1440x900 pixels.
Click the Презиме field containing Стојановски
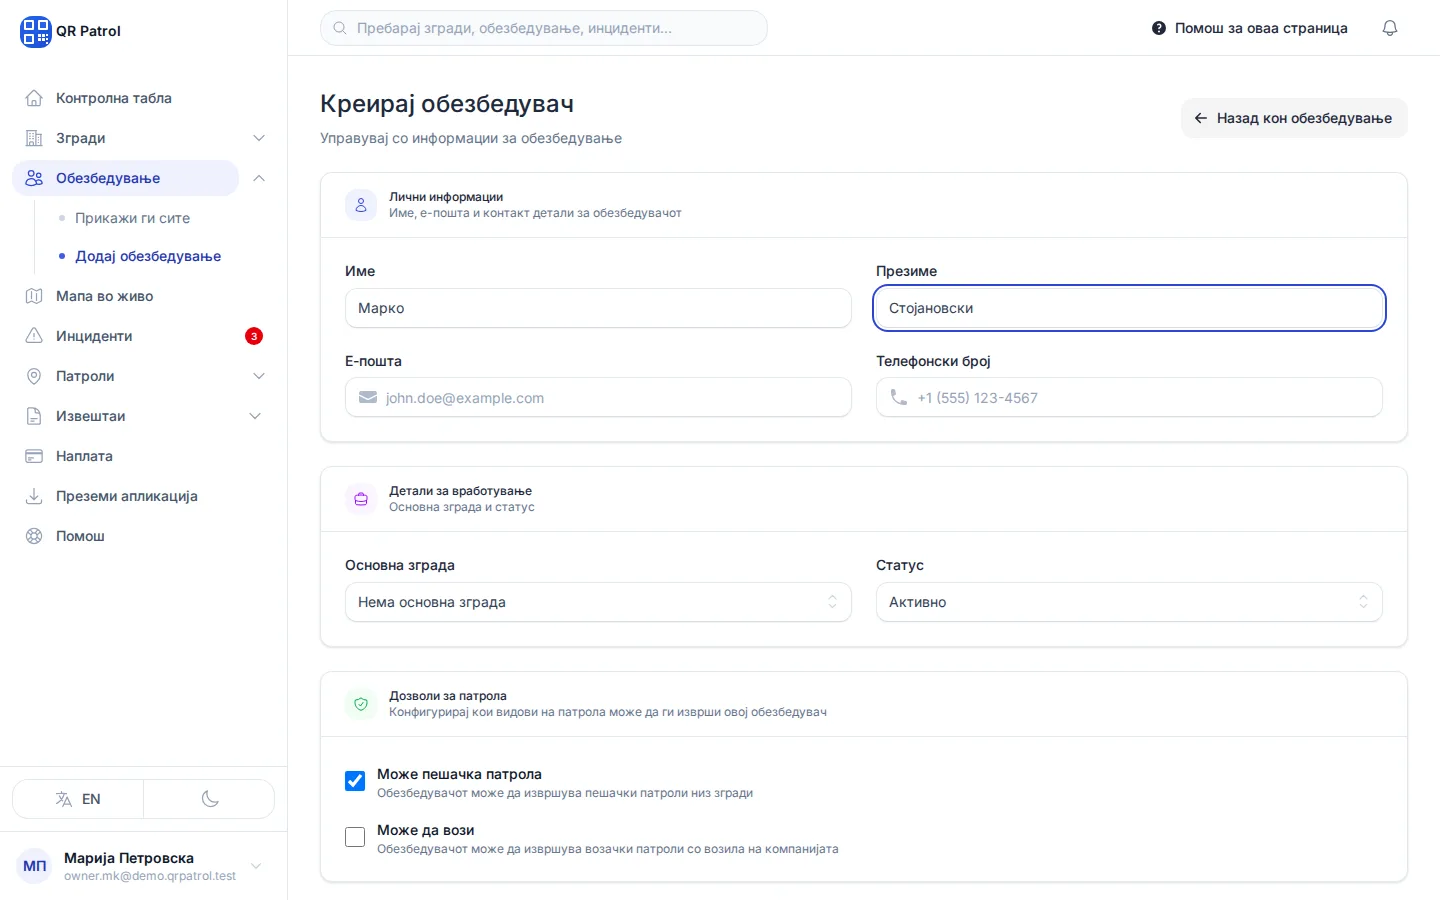coord(1129,308)
